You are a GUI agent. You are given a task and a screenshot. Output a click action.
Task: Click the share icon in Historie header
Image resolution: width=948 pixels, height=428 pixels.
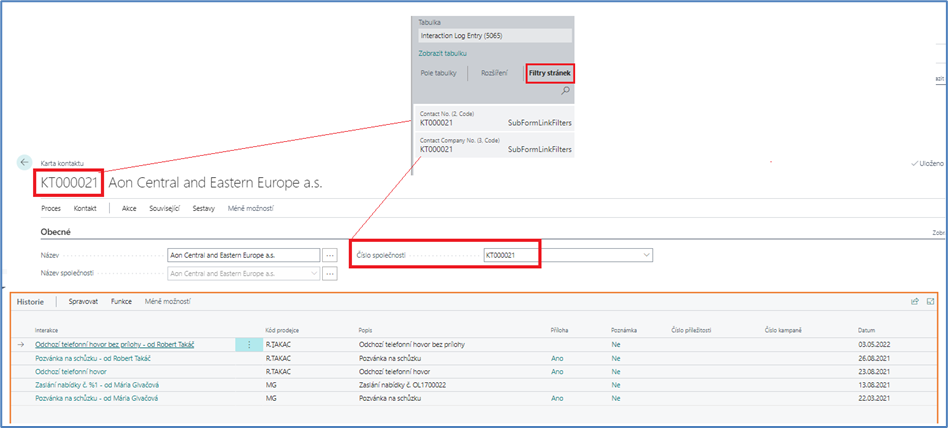(914, 301)
